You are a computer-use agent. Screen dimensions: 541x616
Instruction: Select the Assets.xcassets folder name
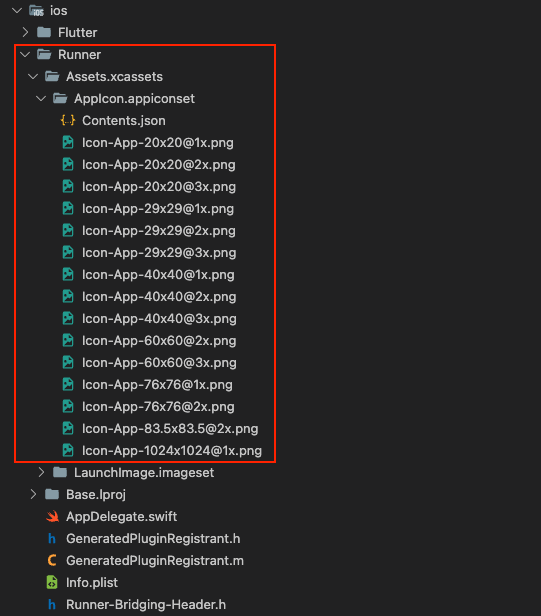pyautogui.click(x=114, y=77)
